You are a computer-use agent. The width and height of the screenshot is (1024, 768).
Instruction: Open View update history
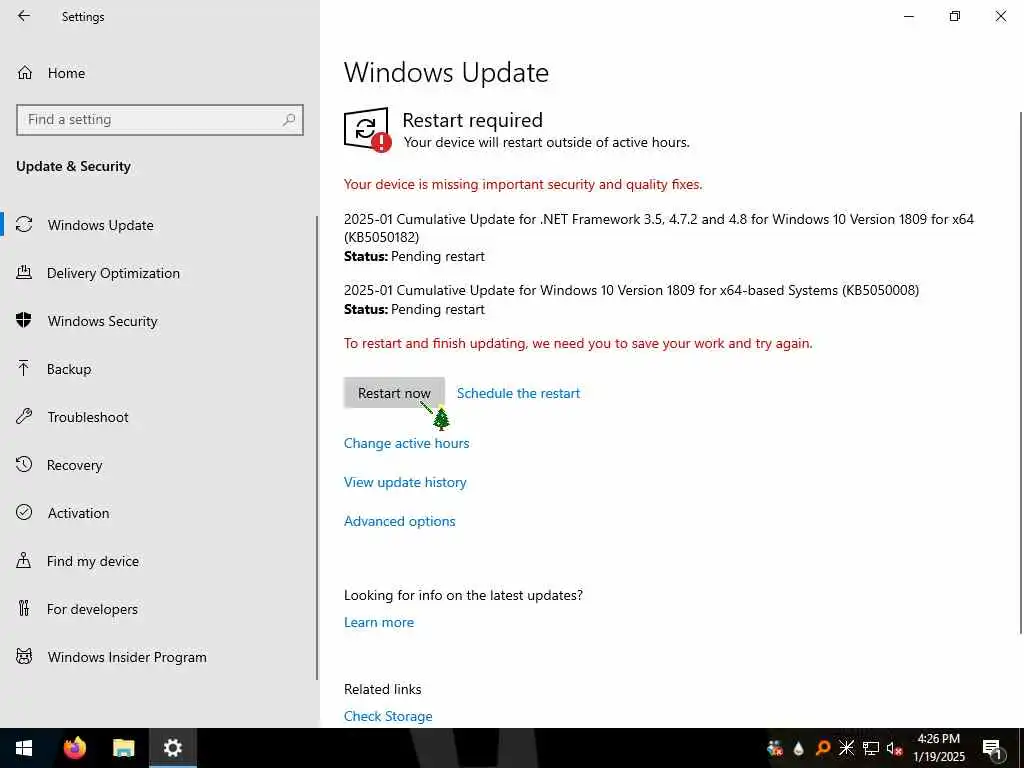tap(406, 483)
